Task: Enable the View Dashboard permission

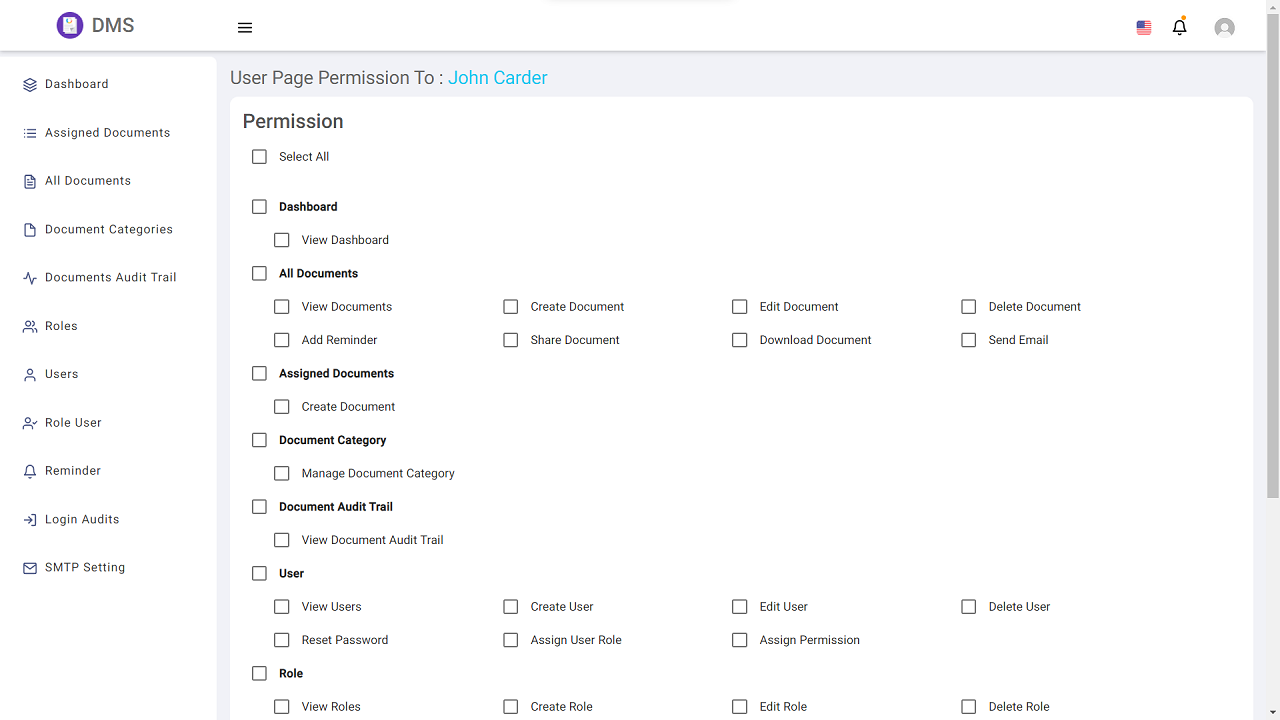Action: [x=282, y=240]
